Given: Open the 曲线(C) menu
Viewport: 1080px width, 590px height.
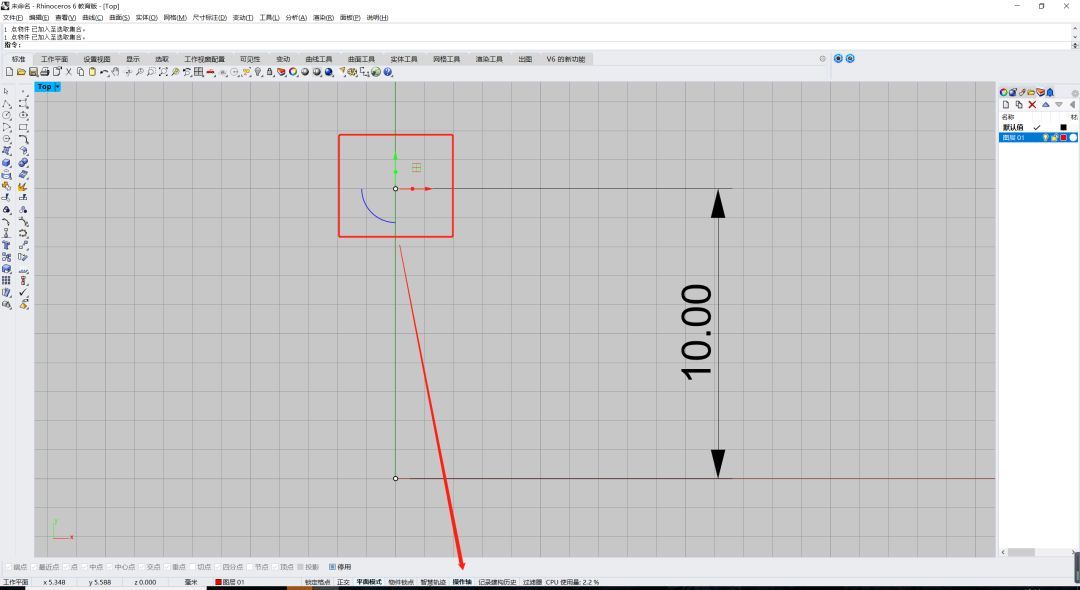Looking at the screenshot, I should (x=92, y=17).
